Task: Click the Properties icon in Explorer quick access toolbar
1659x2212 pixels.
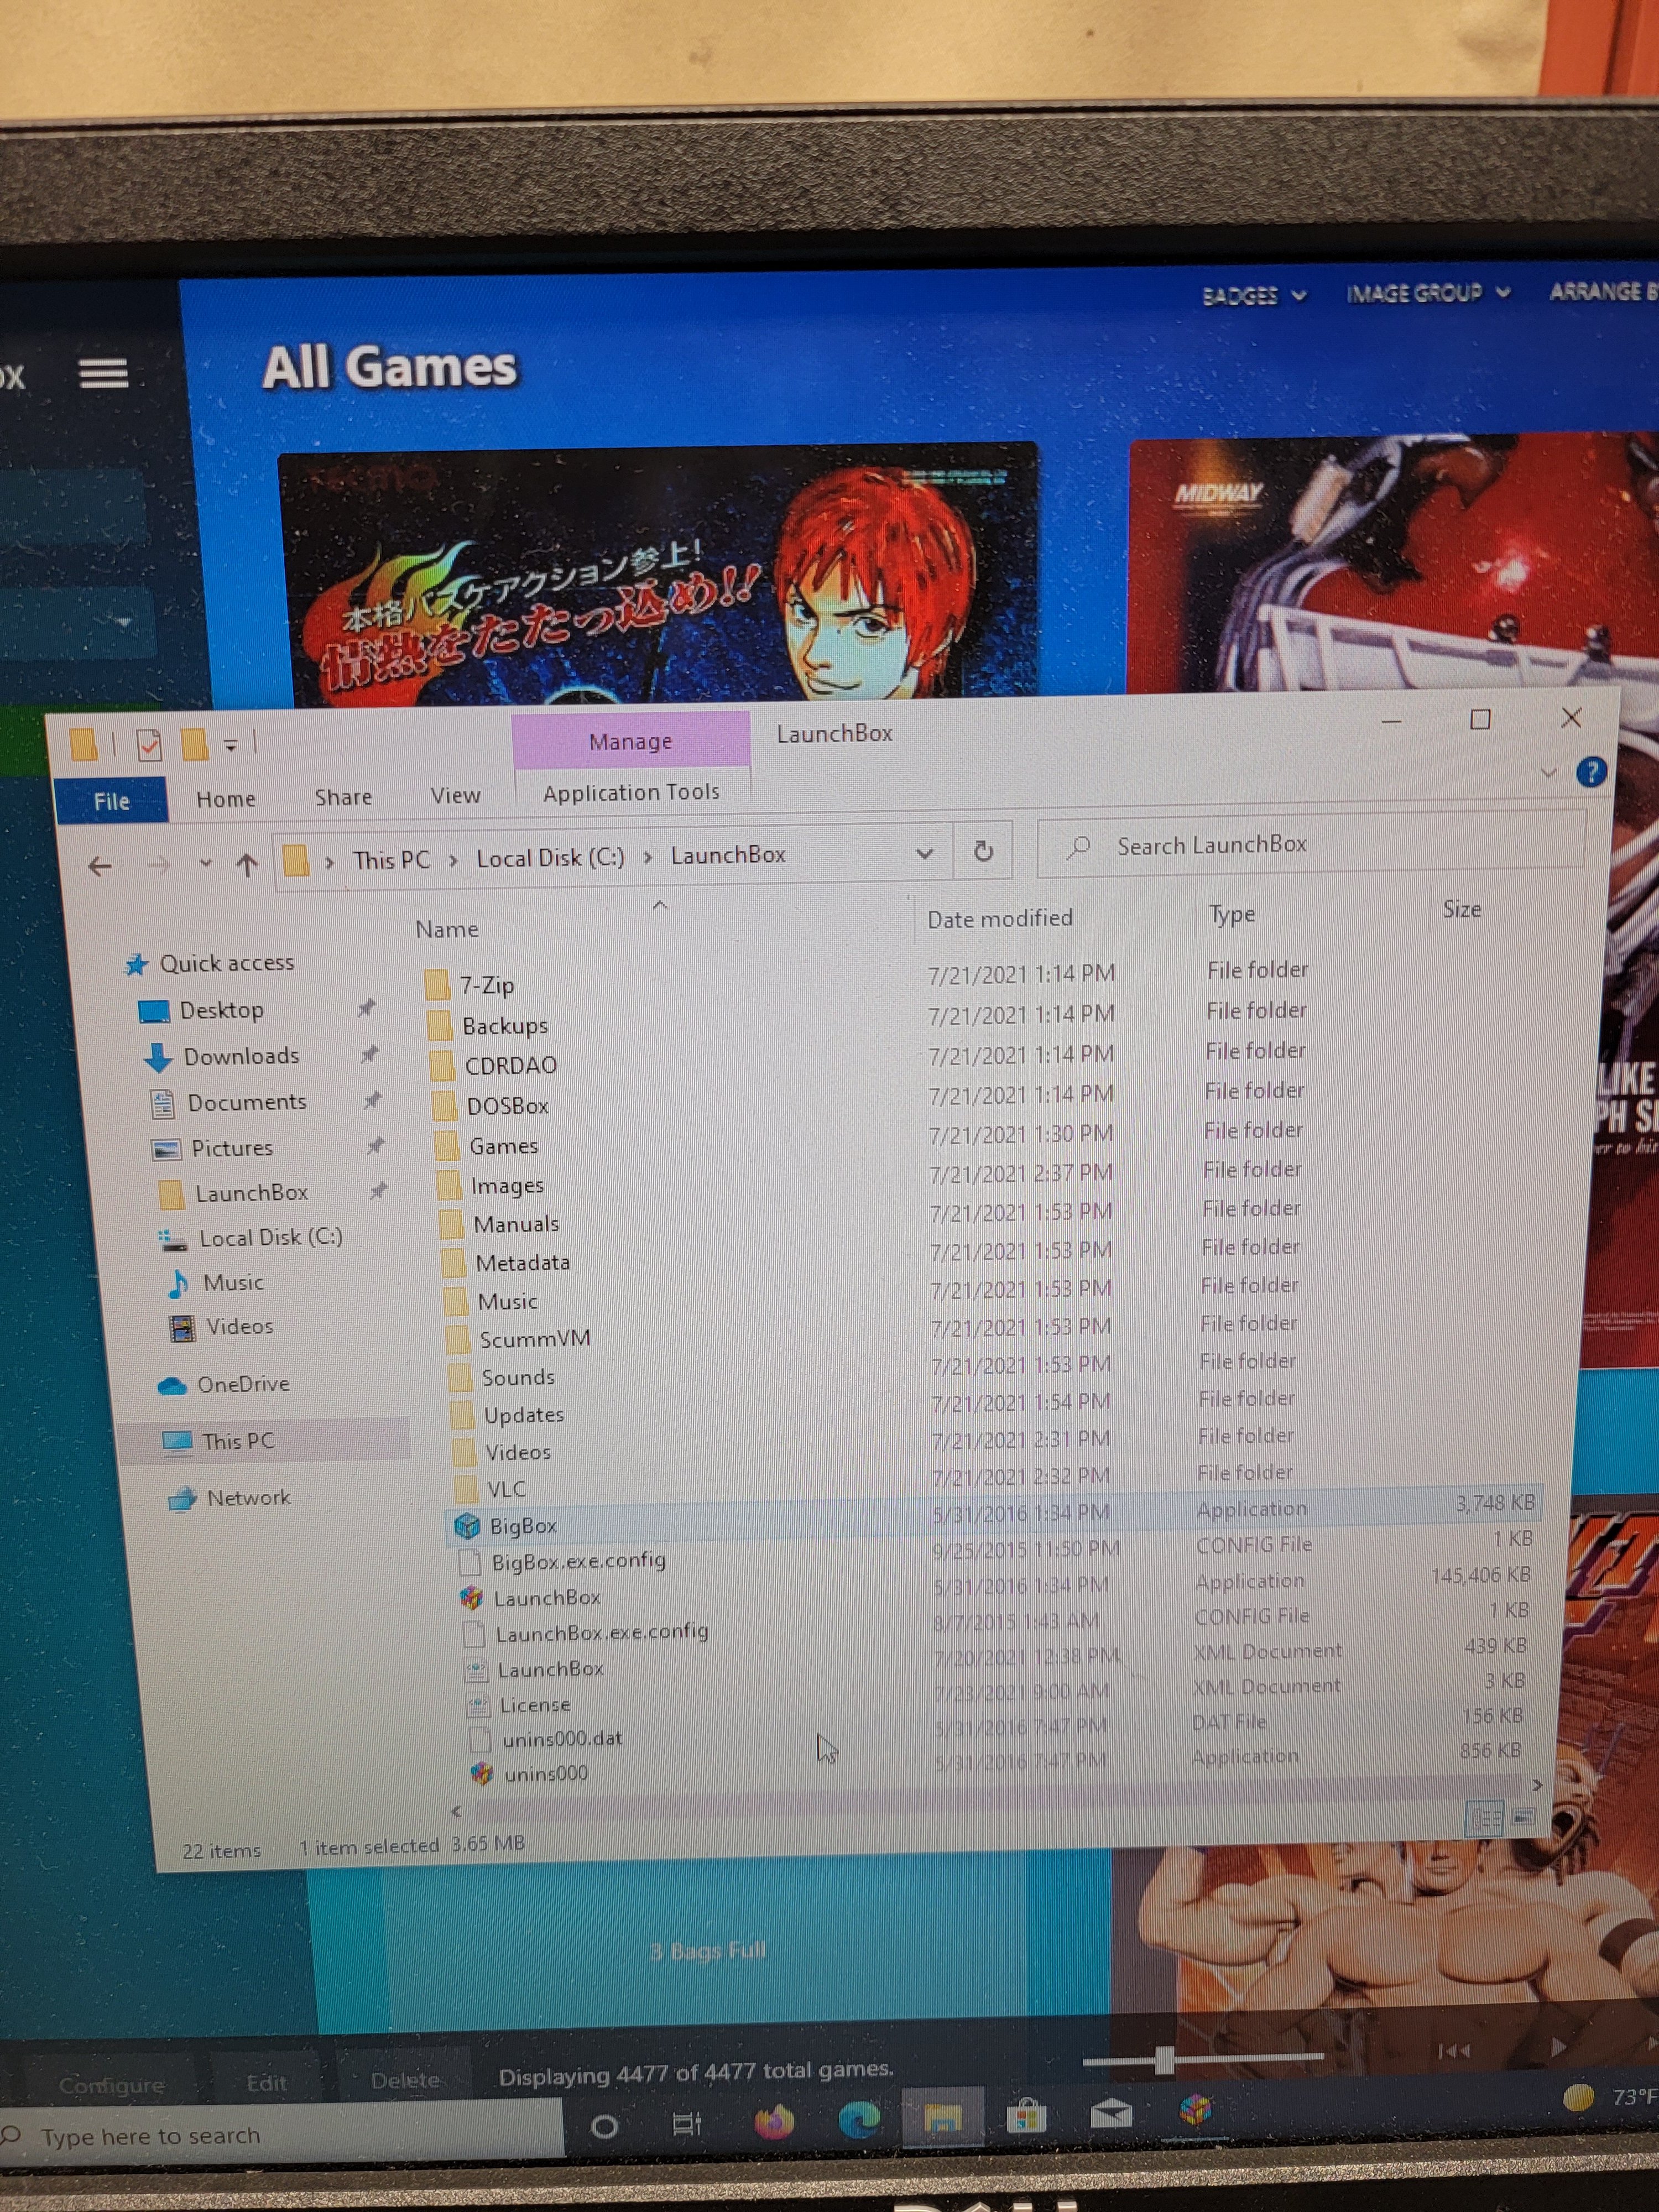Action: [149, 745]
